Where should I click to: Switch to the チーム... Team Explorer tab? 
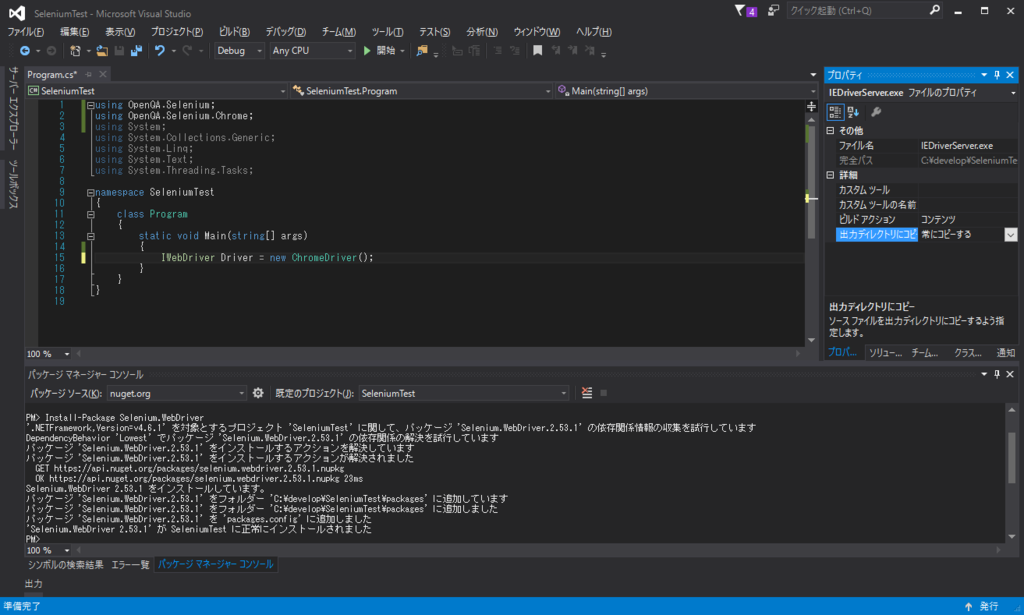coord(925,353)
